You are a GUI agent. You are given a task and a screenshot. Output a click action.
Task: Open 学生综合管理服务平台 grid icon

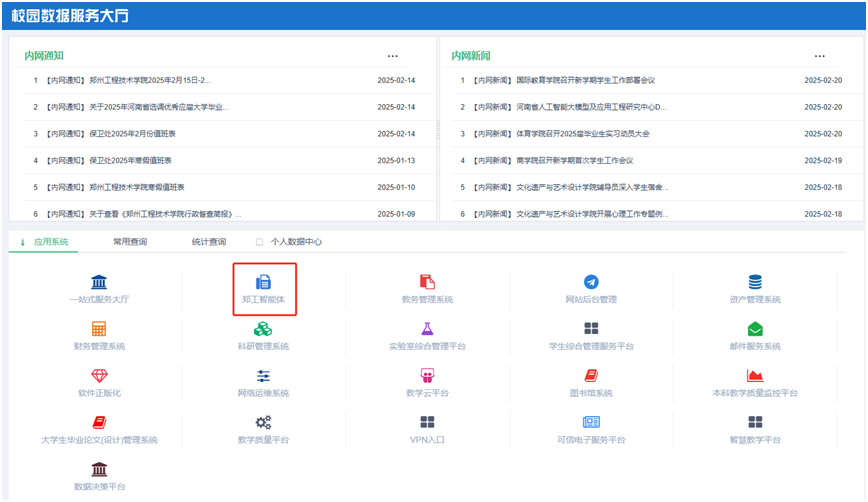click(x=591, y=329)
